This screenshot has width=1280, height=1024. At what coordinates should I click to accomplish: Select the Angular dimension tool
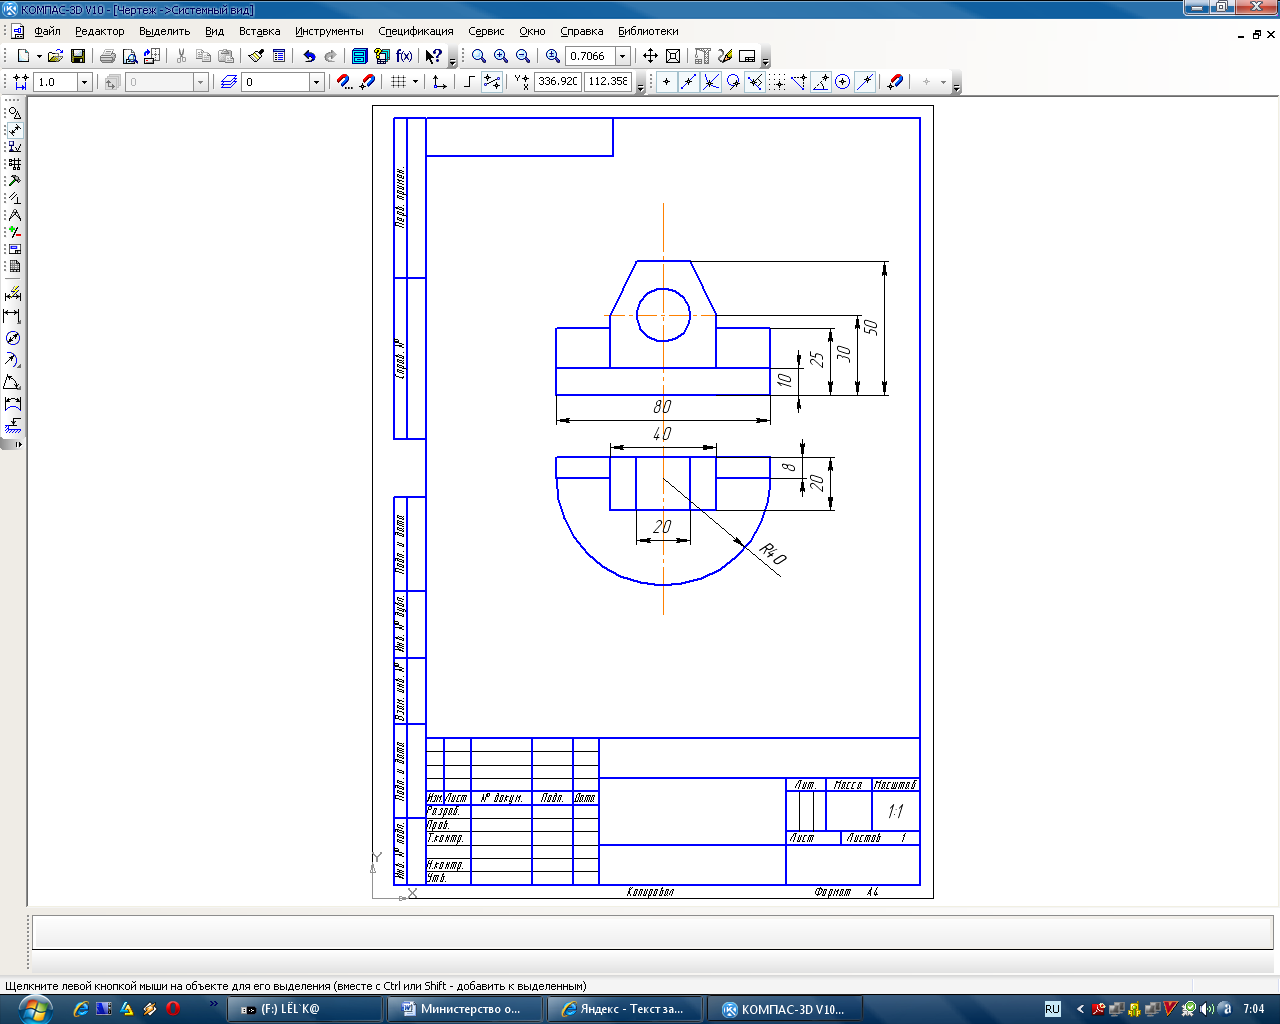[13, 382]
